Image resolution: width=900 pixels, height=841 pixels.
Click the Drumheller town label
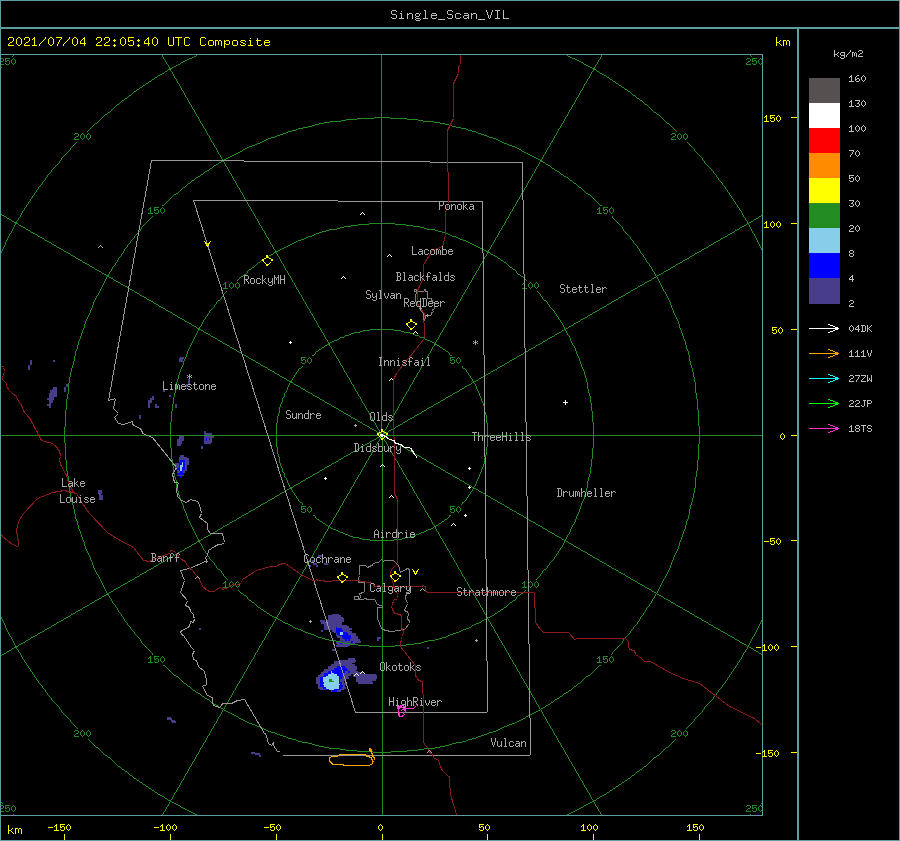pyautogui.click(x=586, y=493)
